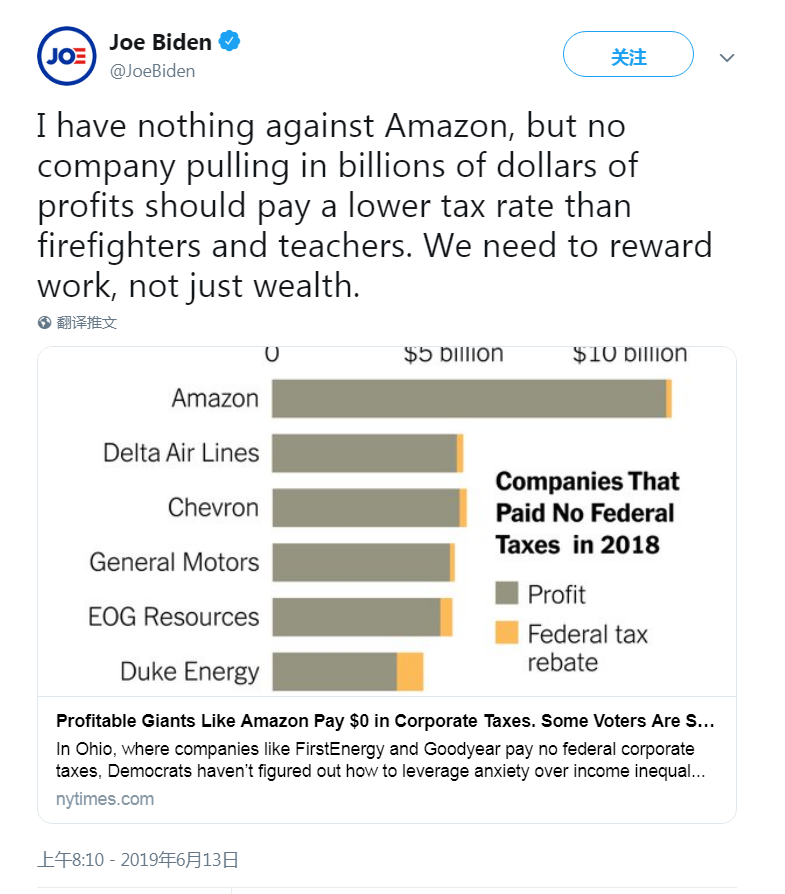Open the article headline about Amazon taxes

click(x=385, y=721)
